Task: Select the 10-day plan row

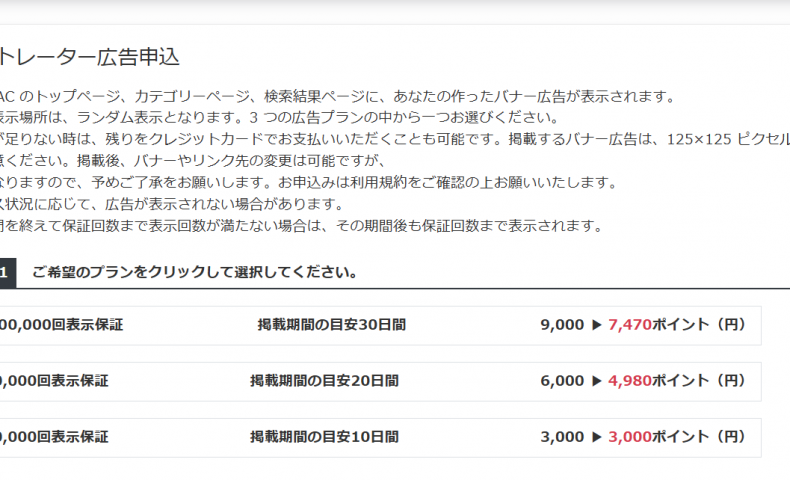Action: pyautogui.click(x=380, y=438)
